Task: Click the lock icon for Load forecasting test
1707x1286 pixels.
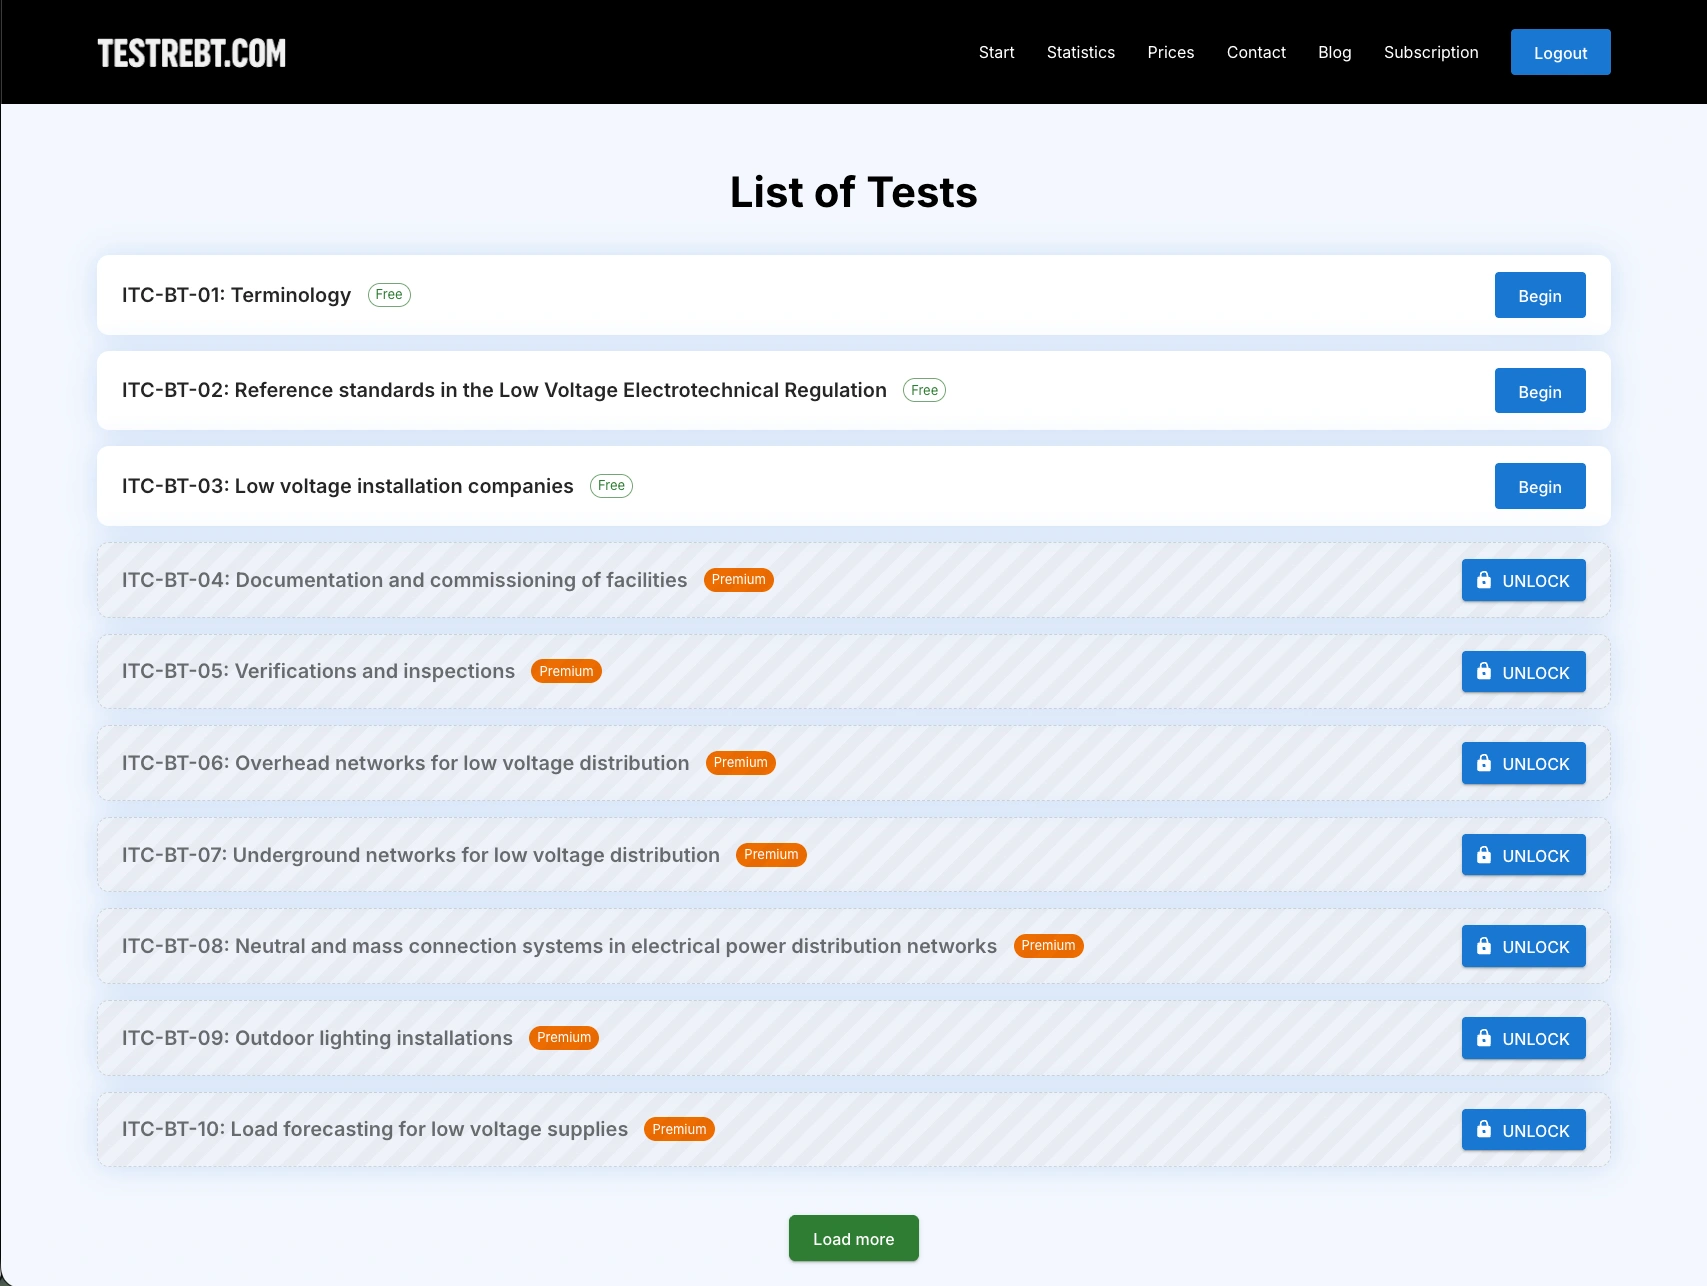Action: [x=1483, y=1130]
